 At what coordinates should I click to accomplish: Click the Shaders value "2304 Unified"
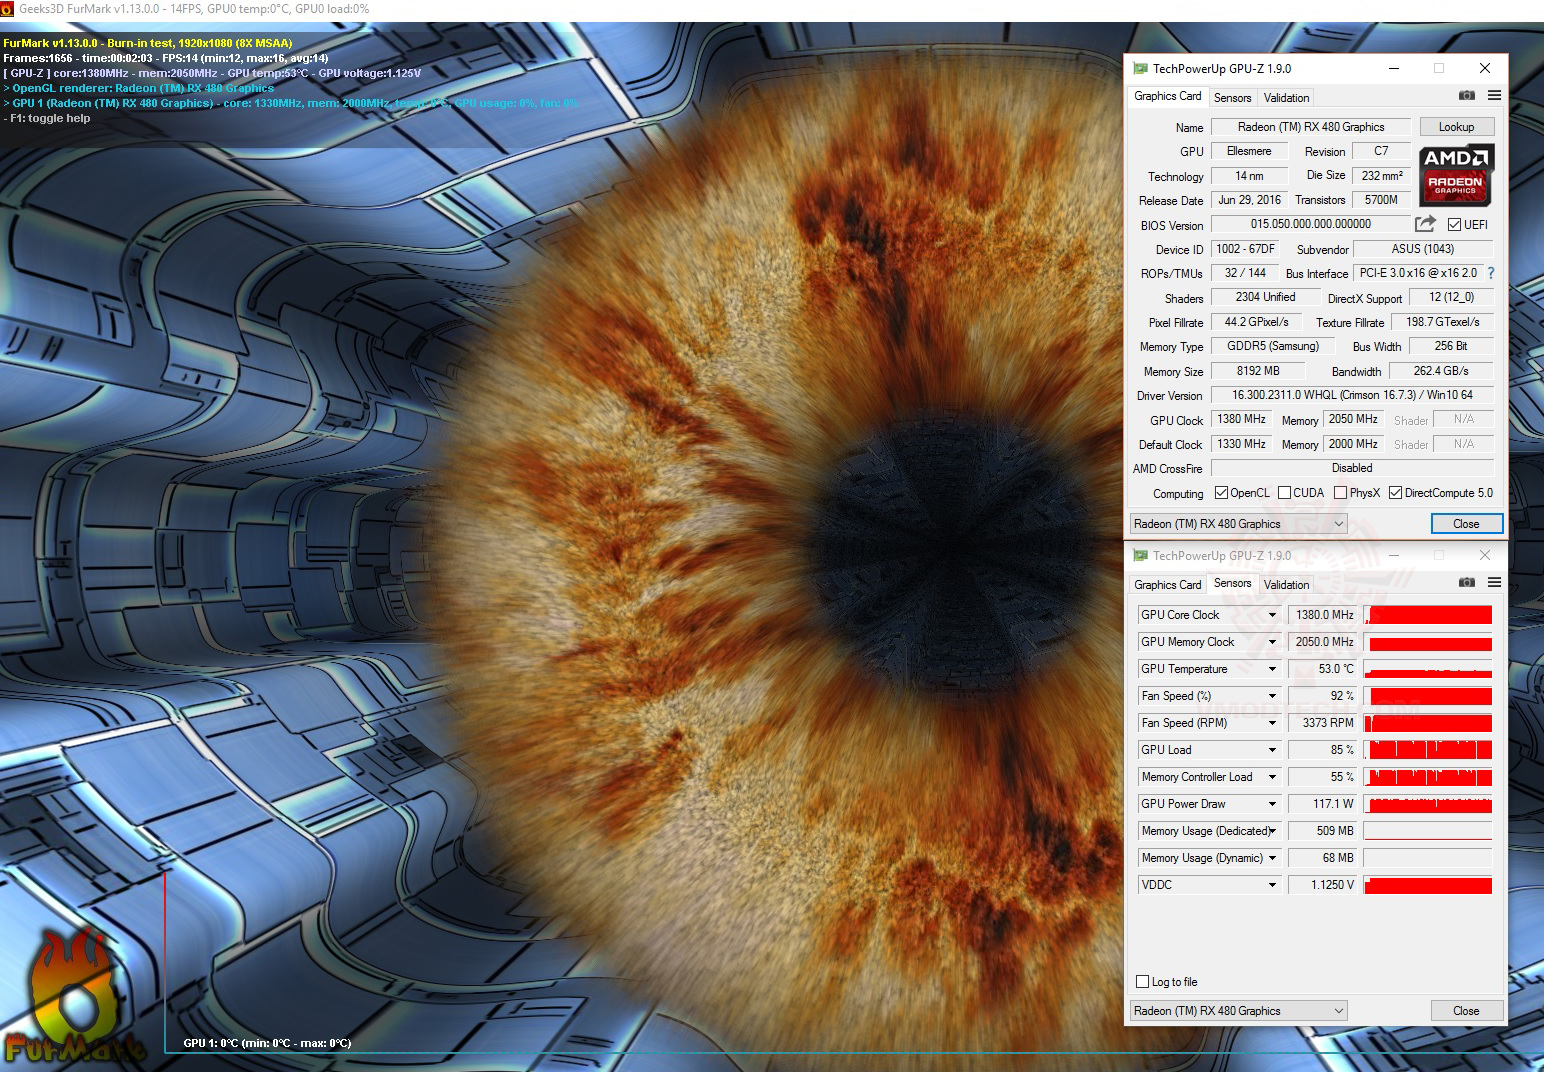(1265, 297)
